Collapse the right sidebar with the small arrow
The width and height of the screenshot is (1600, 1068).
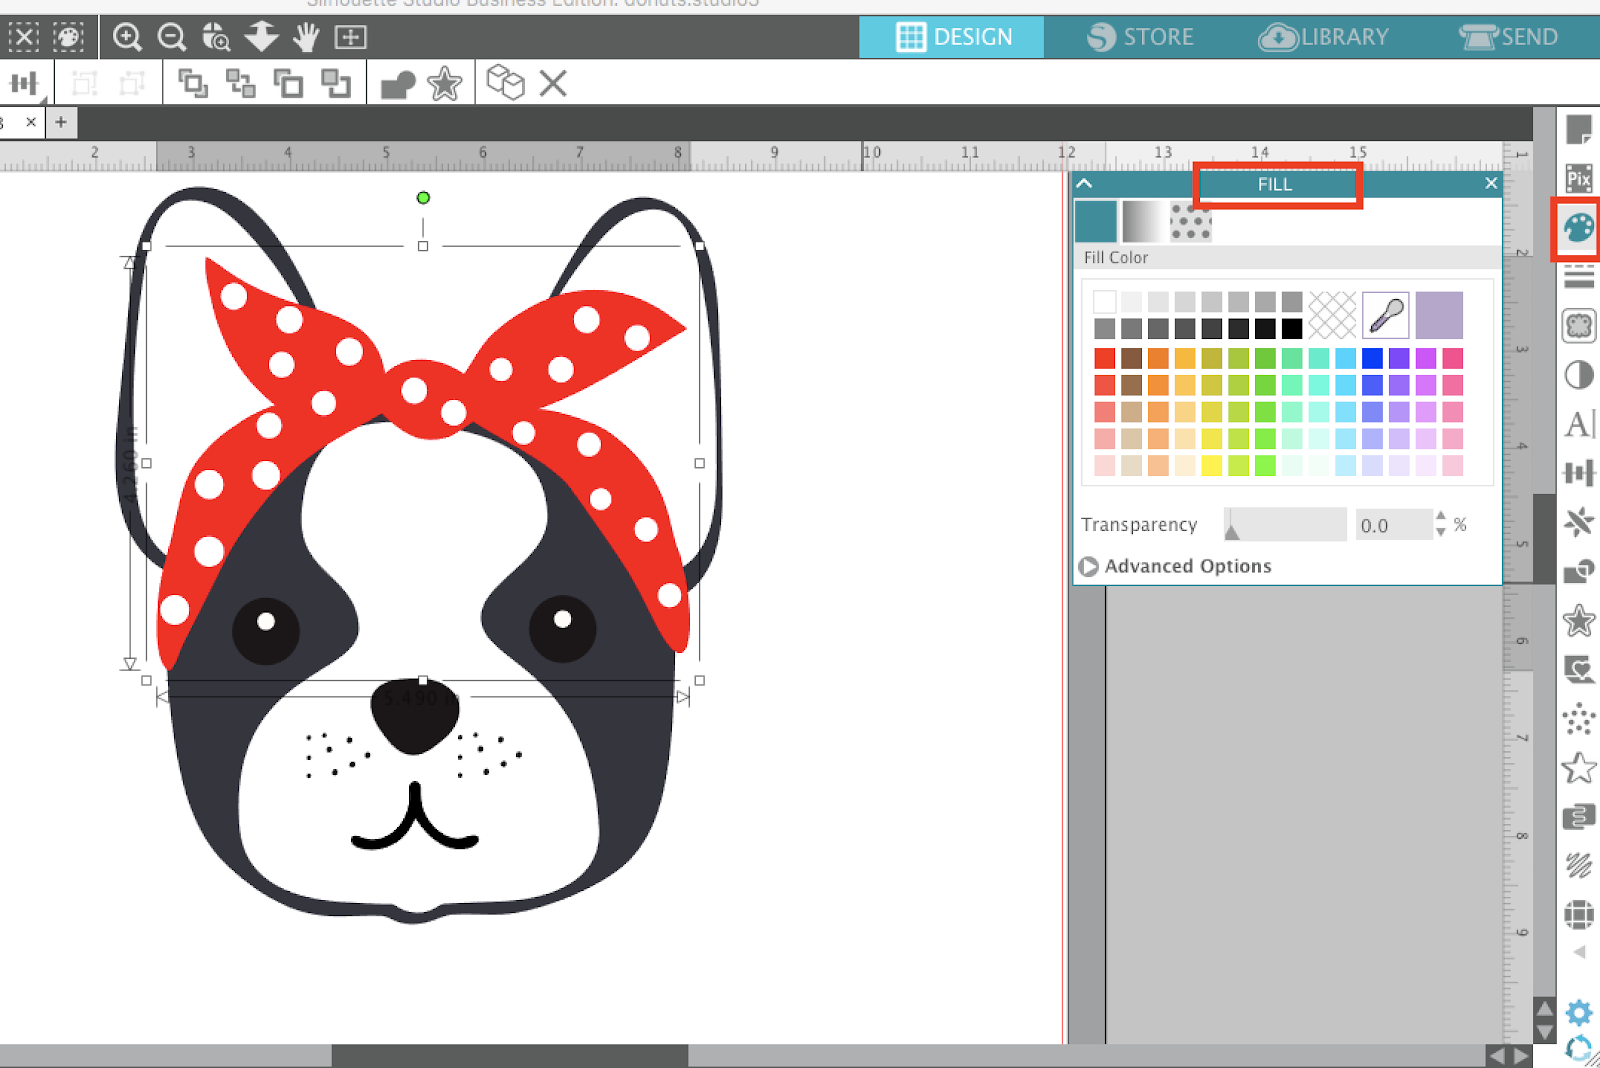coord(1580,953)
